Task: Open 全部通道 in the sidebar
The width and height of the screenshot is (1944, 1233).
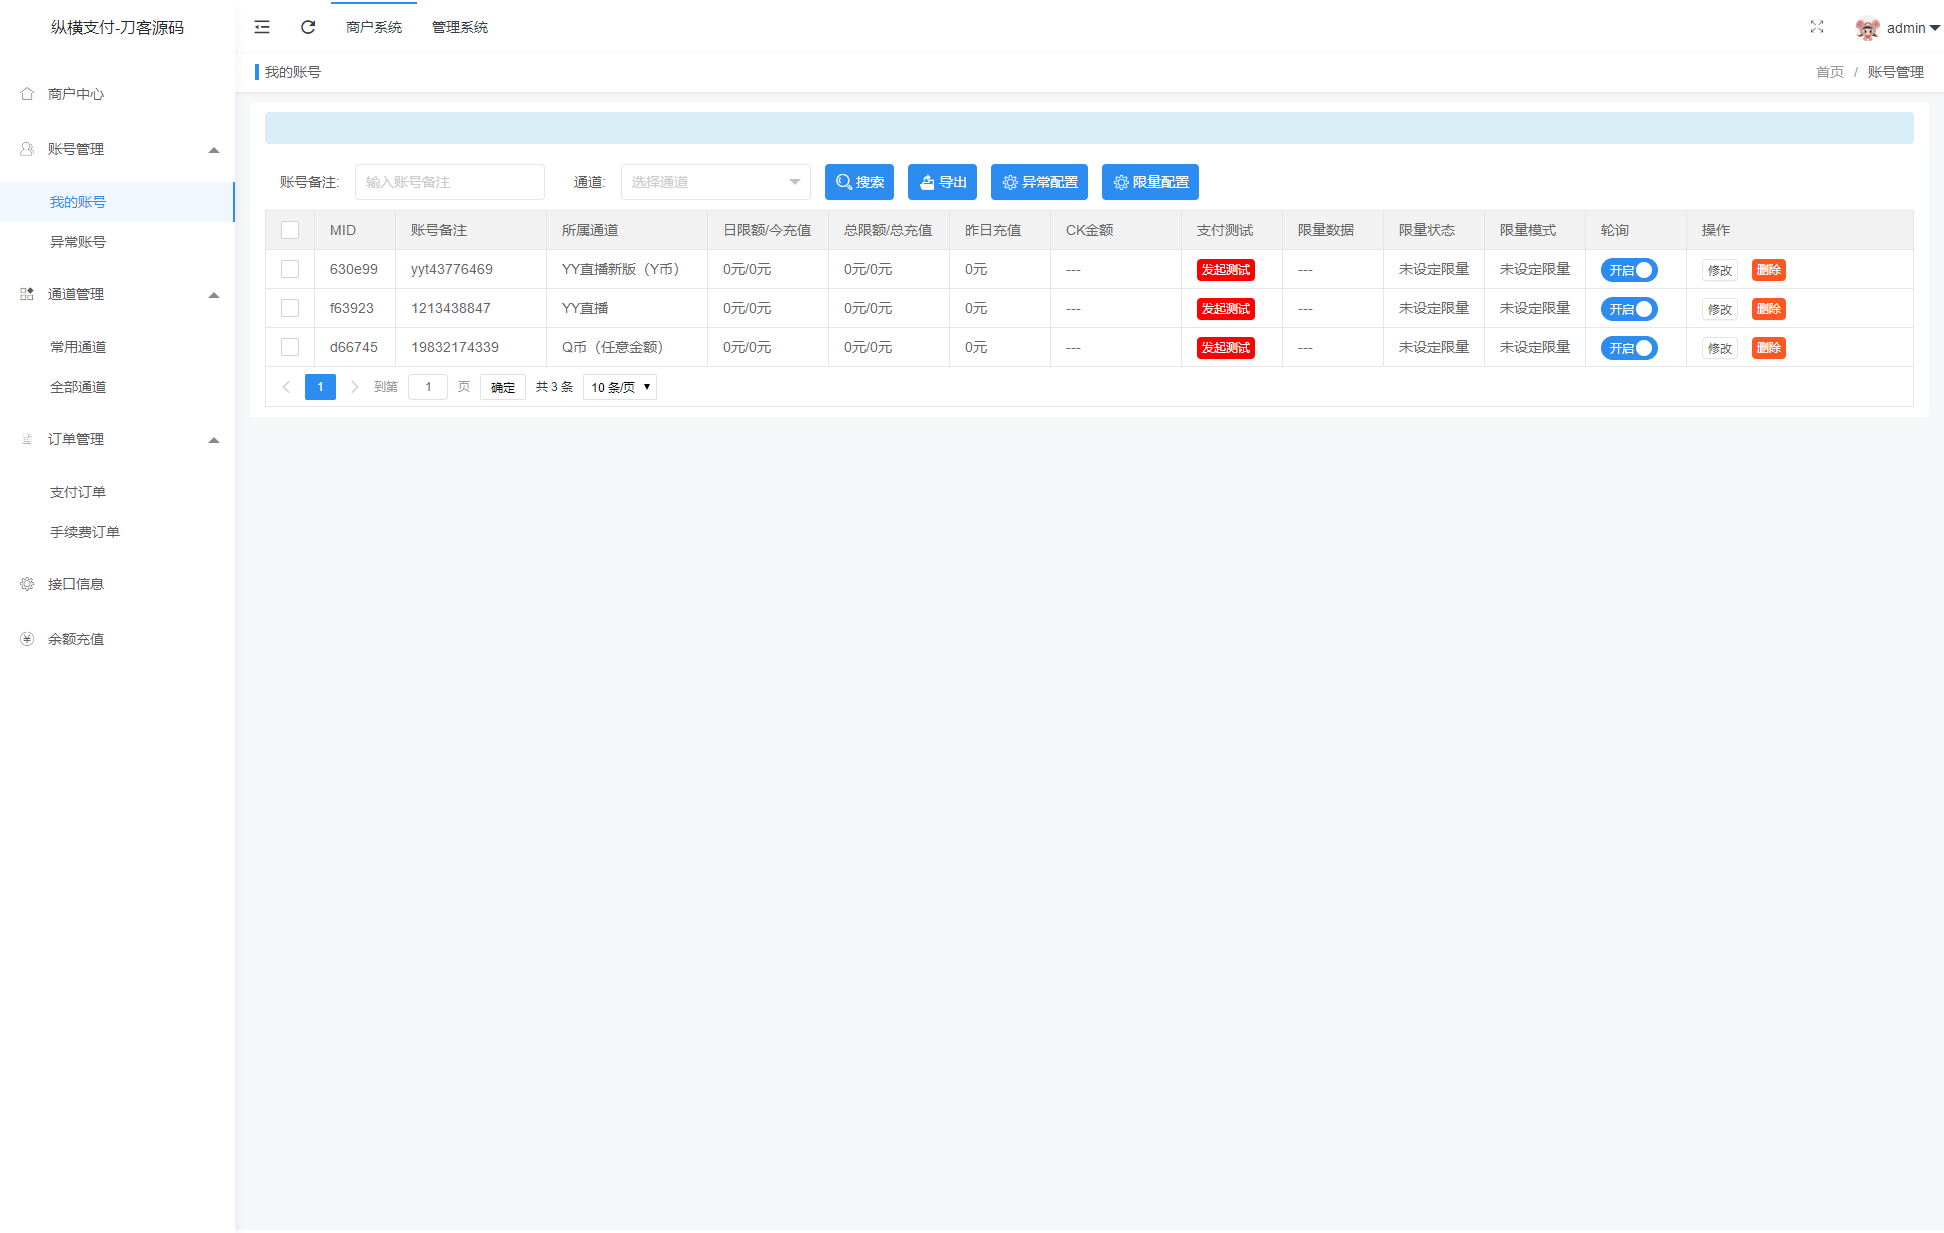Action: coord(117,387)
